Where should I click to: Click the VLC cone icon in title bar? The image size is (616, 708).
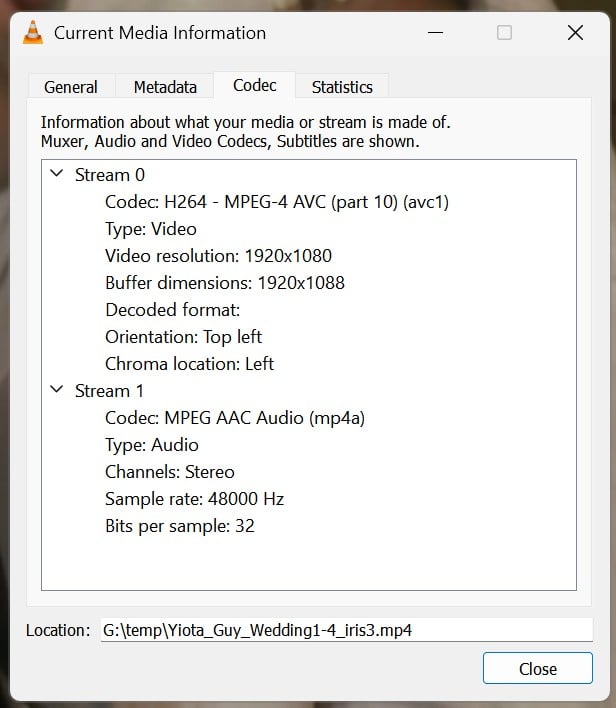33,33
